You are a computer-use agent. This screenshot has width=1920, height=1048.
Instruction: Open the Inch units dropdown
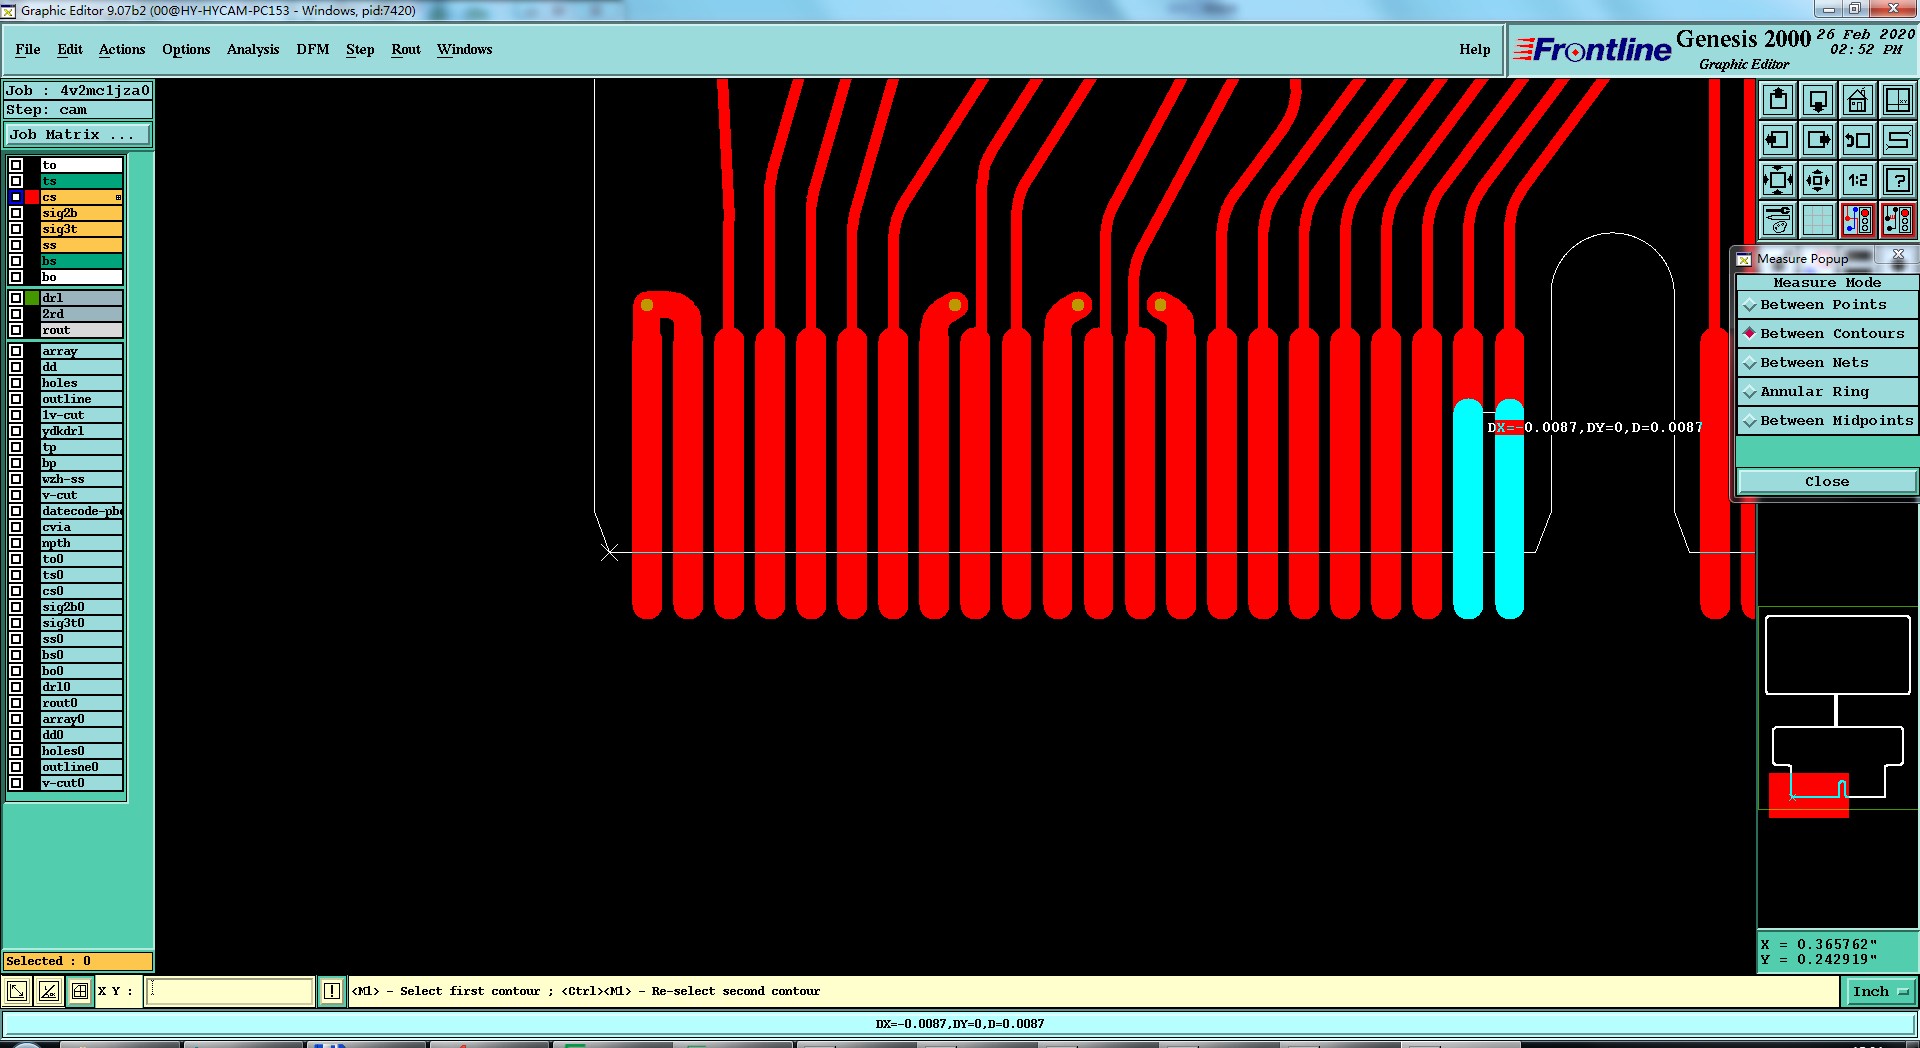[x=1879, y=992]
